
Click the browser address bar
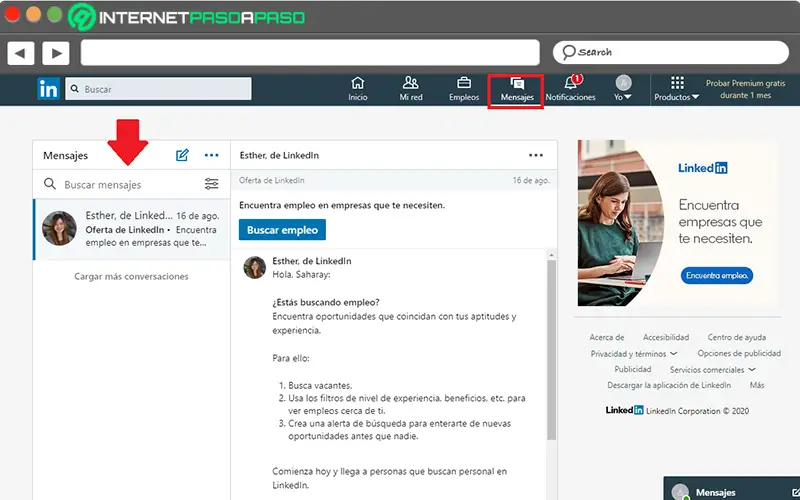pyautogui.click(x=310, y=53)
